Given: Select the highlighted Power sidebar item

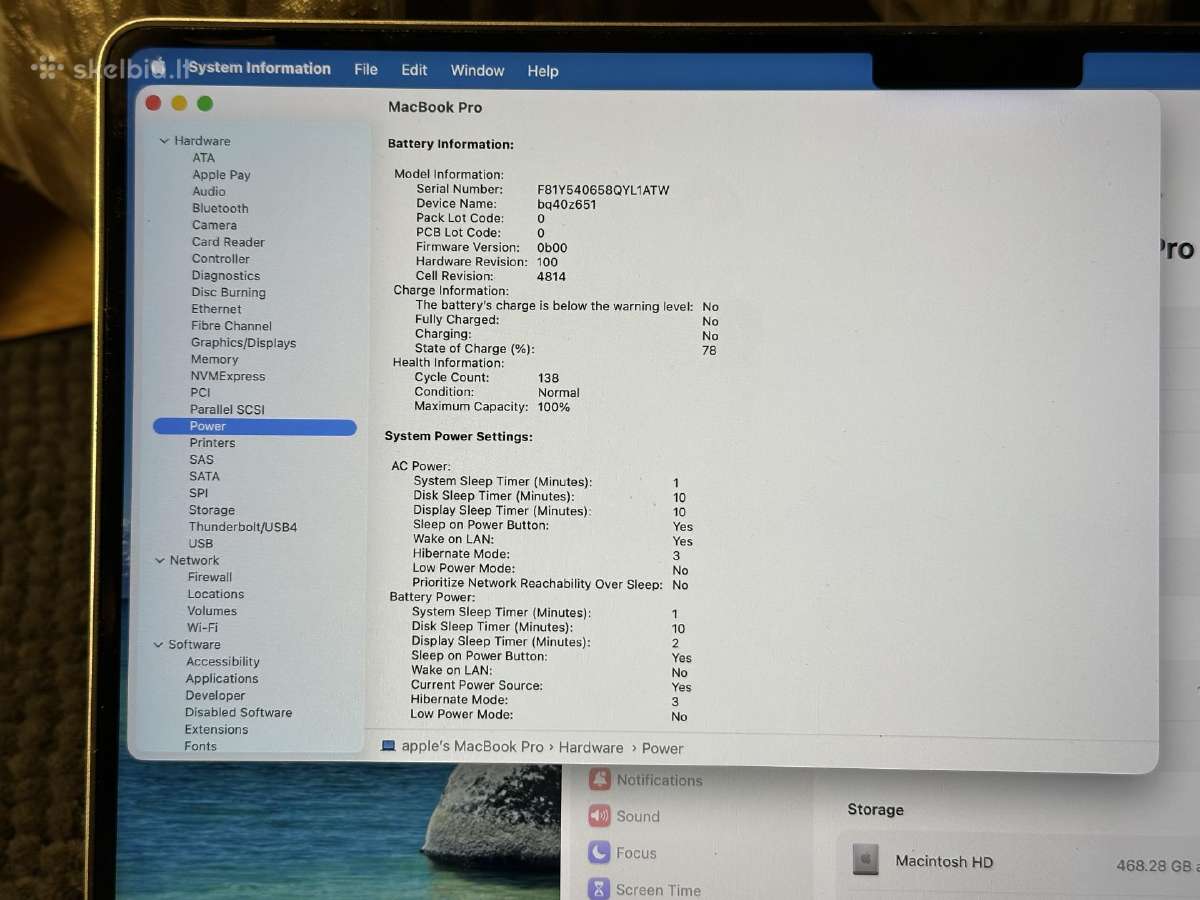Looking at the screenshot, I should (x=254, y=427).
